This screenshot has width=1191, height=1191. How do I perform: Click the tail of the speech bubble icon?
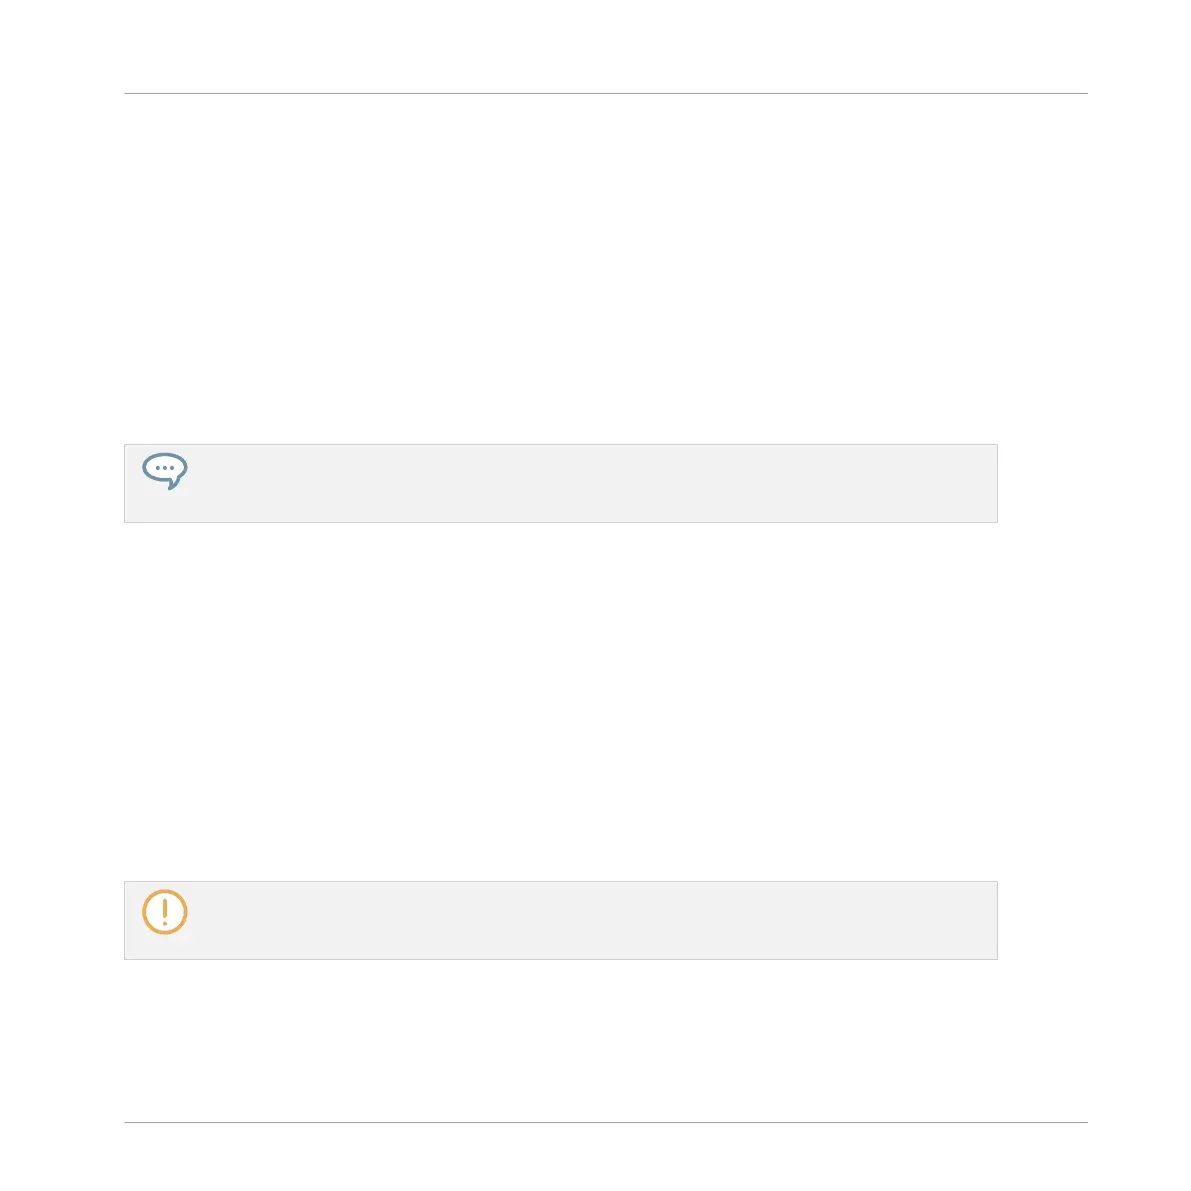coord(172,484)
